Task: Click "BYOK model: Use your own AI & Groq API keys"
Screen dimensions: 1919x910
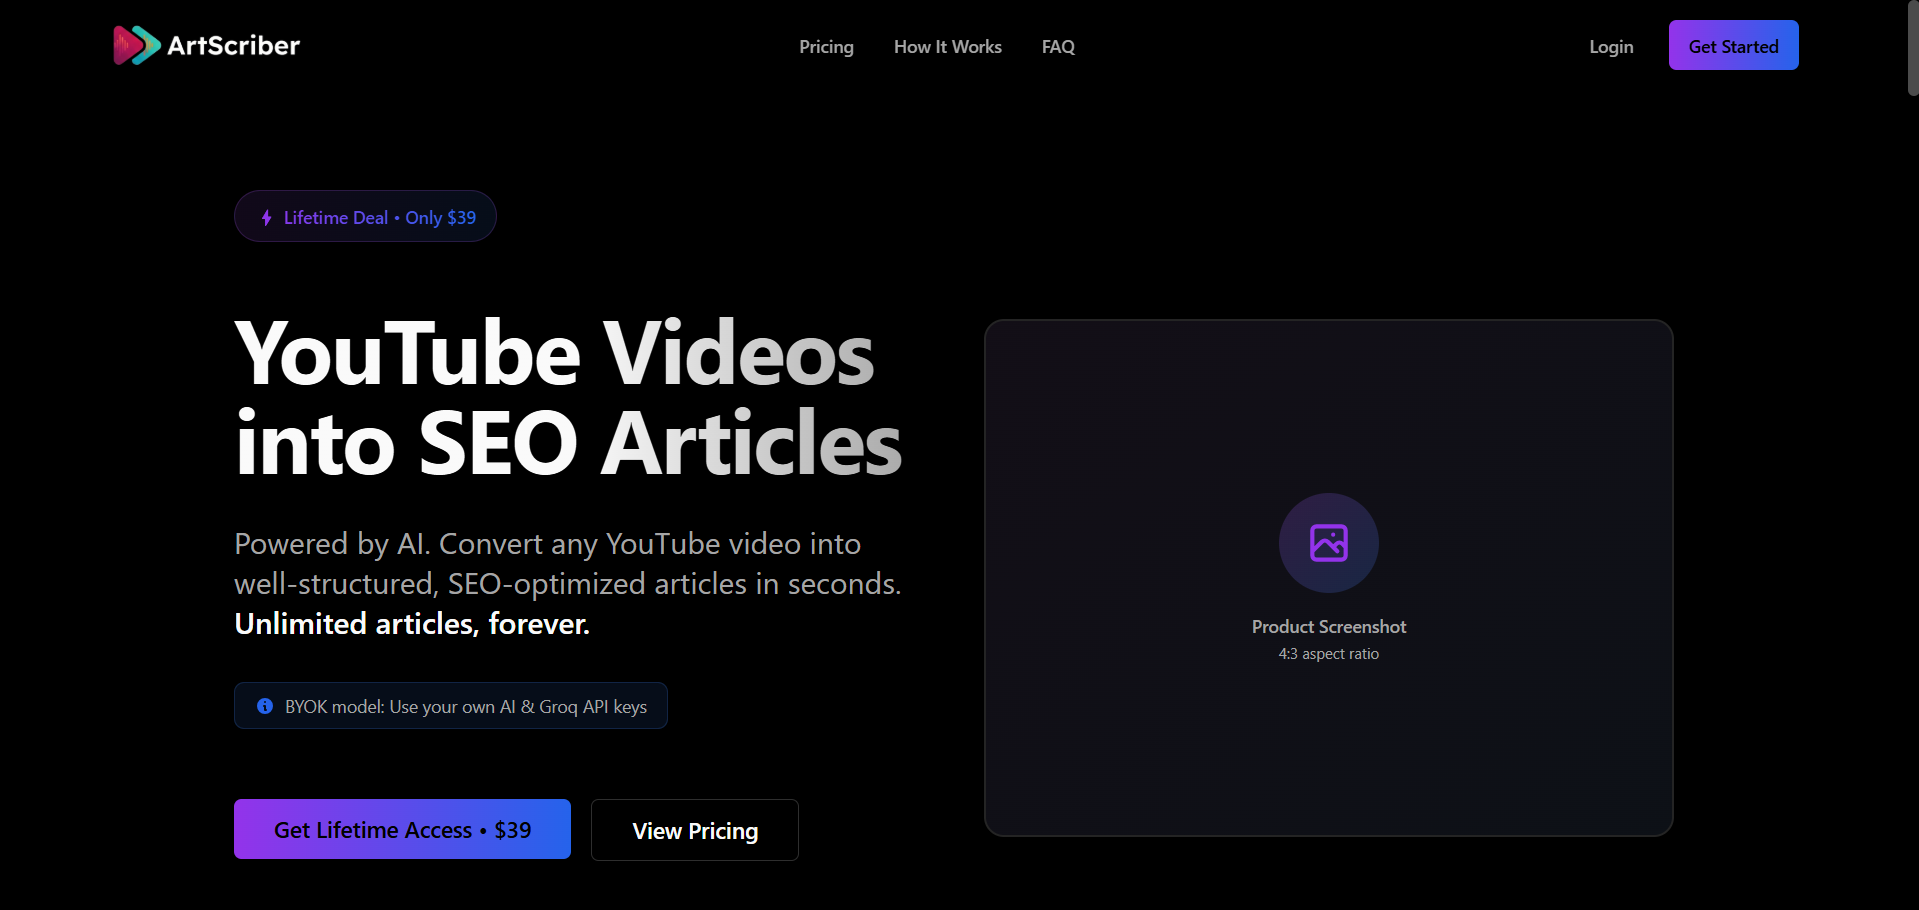Action: 466,706
